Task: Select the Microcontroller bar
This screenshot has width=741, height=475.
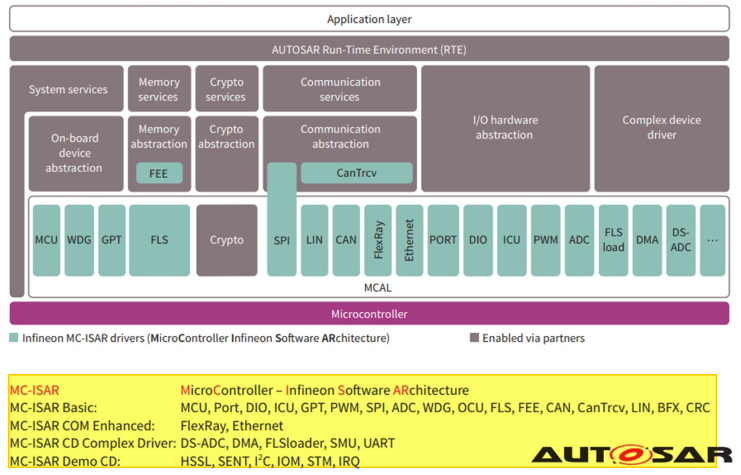Action: tap(369, 314)
